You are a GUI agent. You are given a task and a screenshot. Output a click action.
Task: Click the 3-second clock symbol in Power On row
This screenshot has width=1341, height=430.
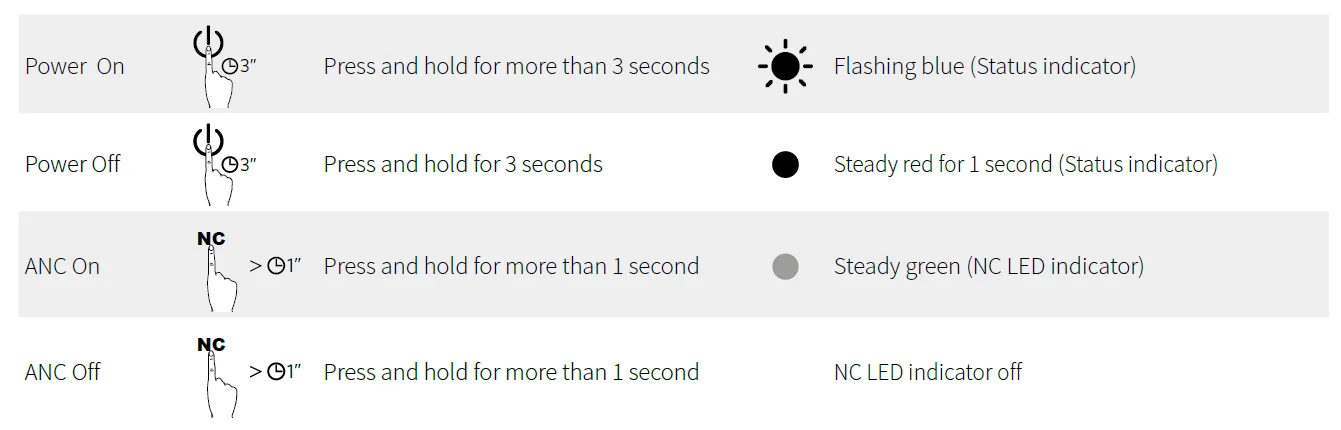click(x=231, y=68)
